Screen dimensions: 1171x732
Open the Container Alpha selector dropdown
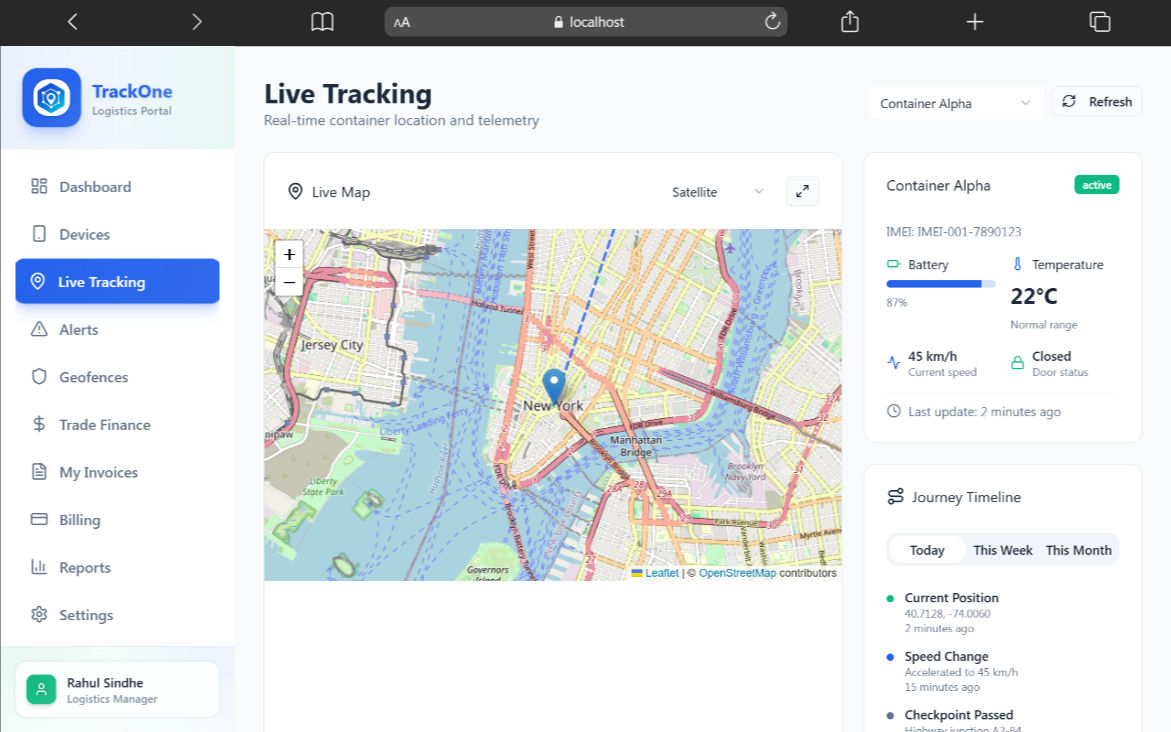954,103
